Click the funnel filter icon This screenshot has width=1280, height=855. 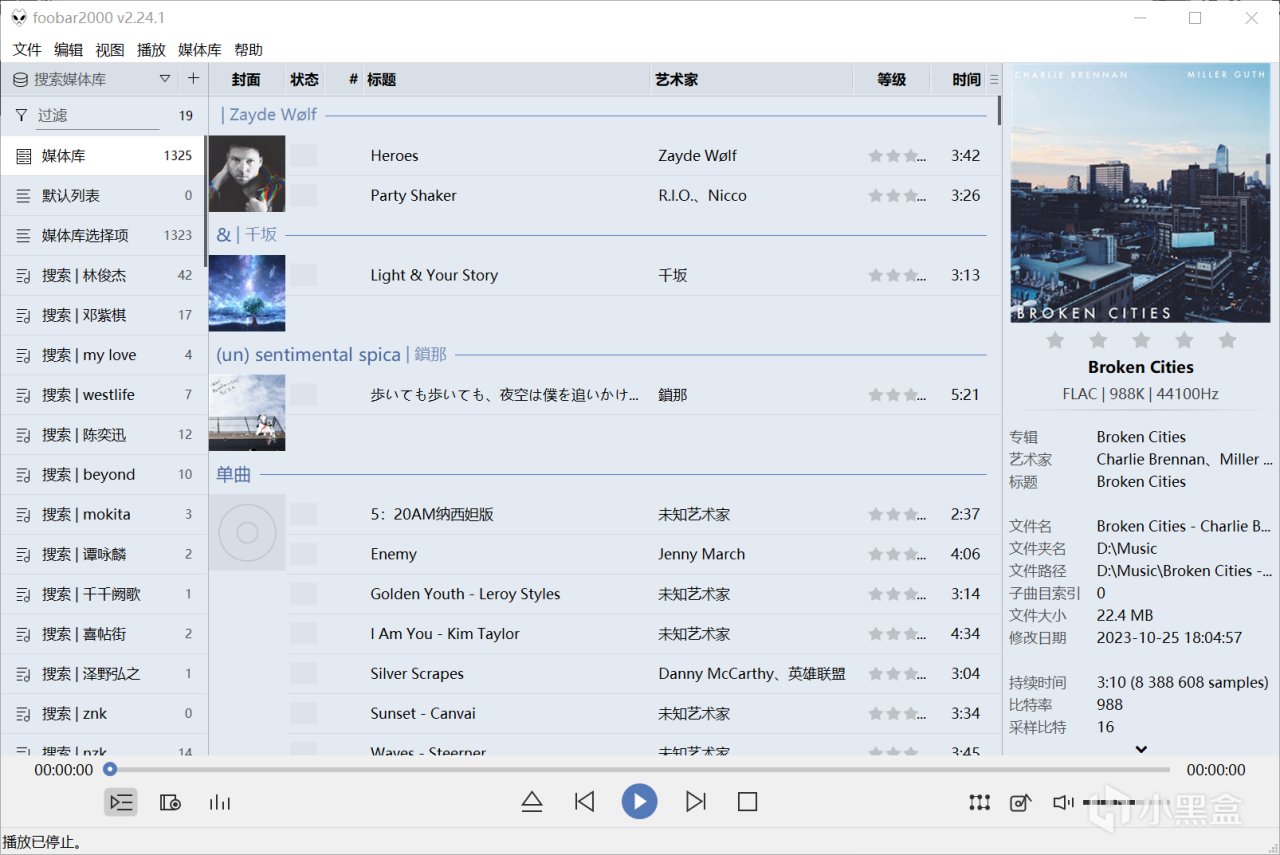21,115
